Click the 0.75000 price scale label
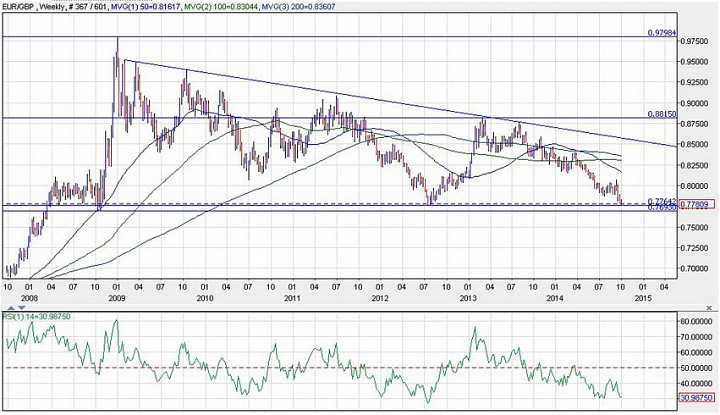The image size is (720, 415). [694, 227]
